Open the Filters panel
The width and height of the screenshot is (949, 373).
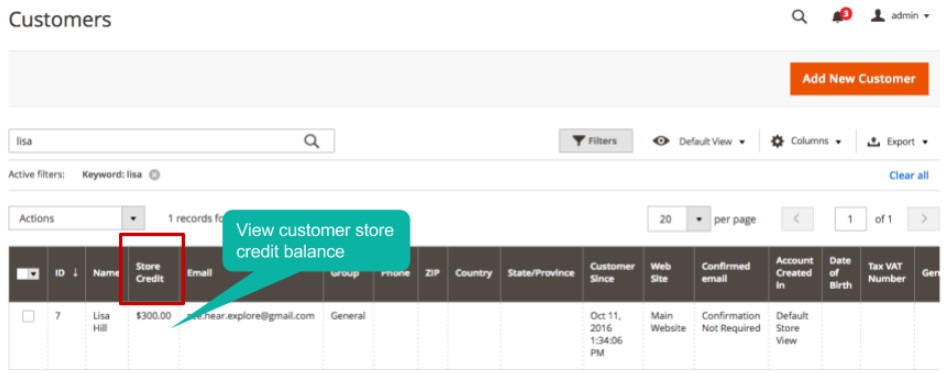point(596,140)
